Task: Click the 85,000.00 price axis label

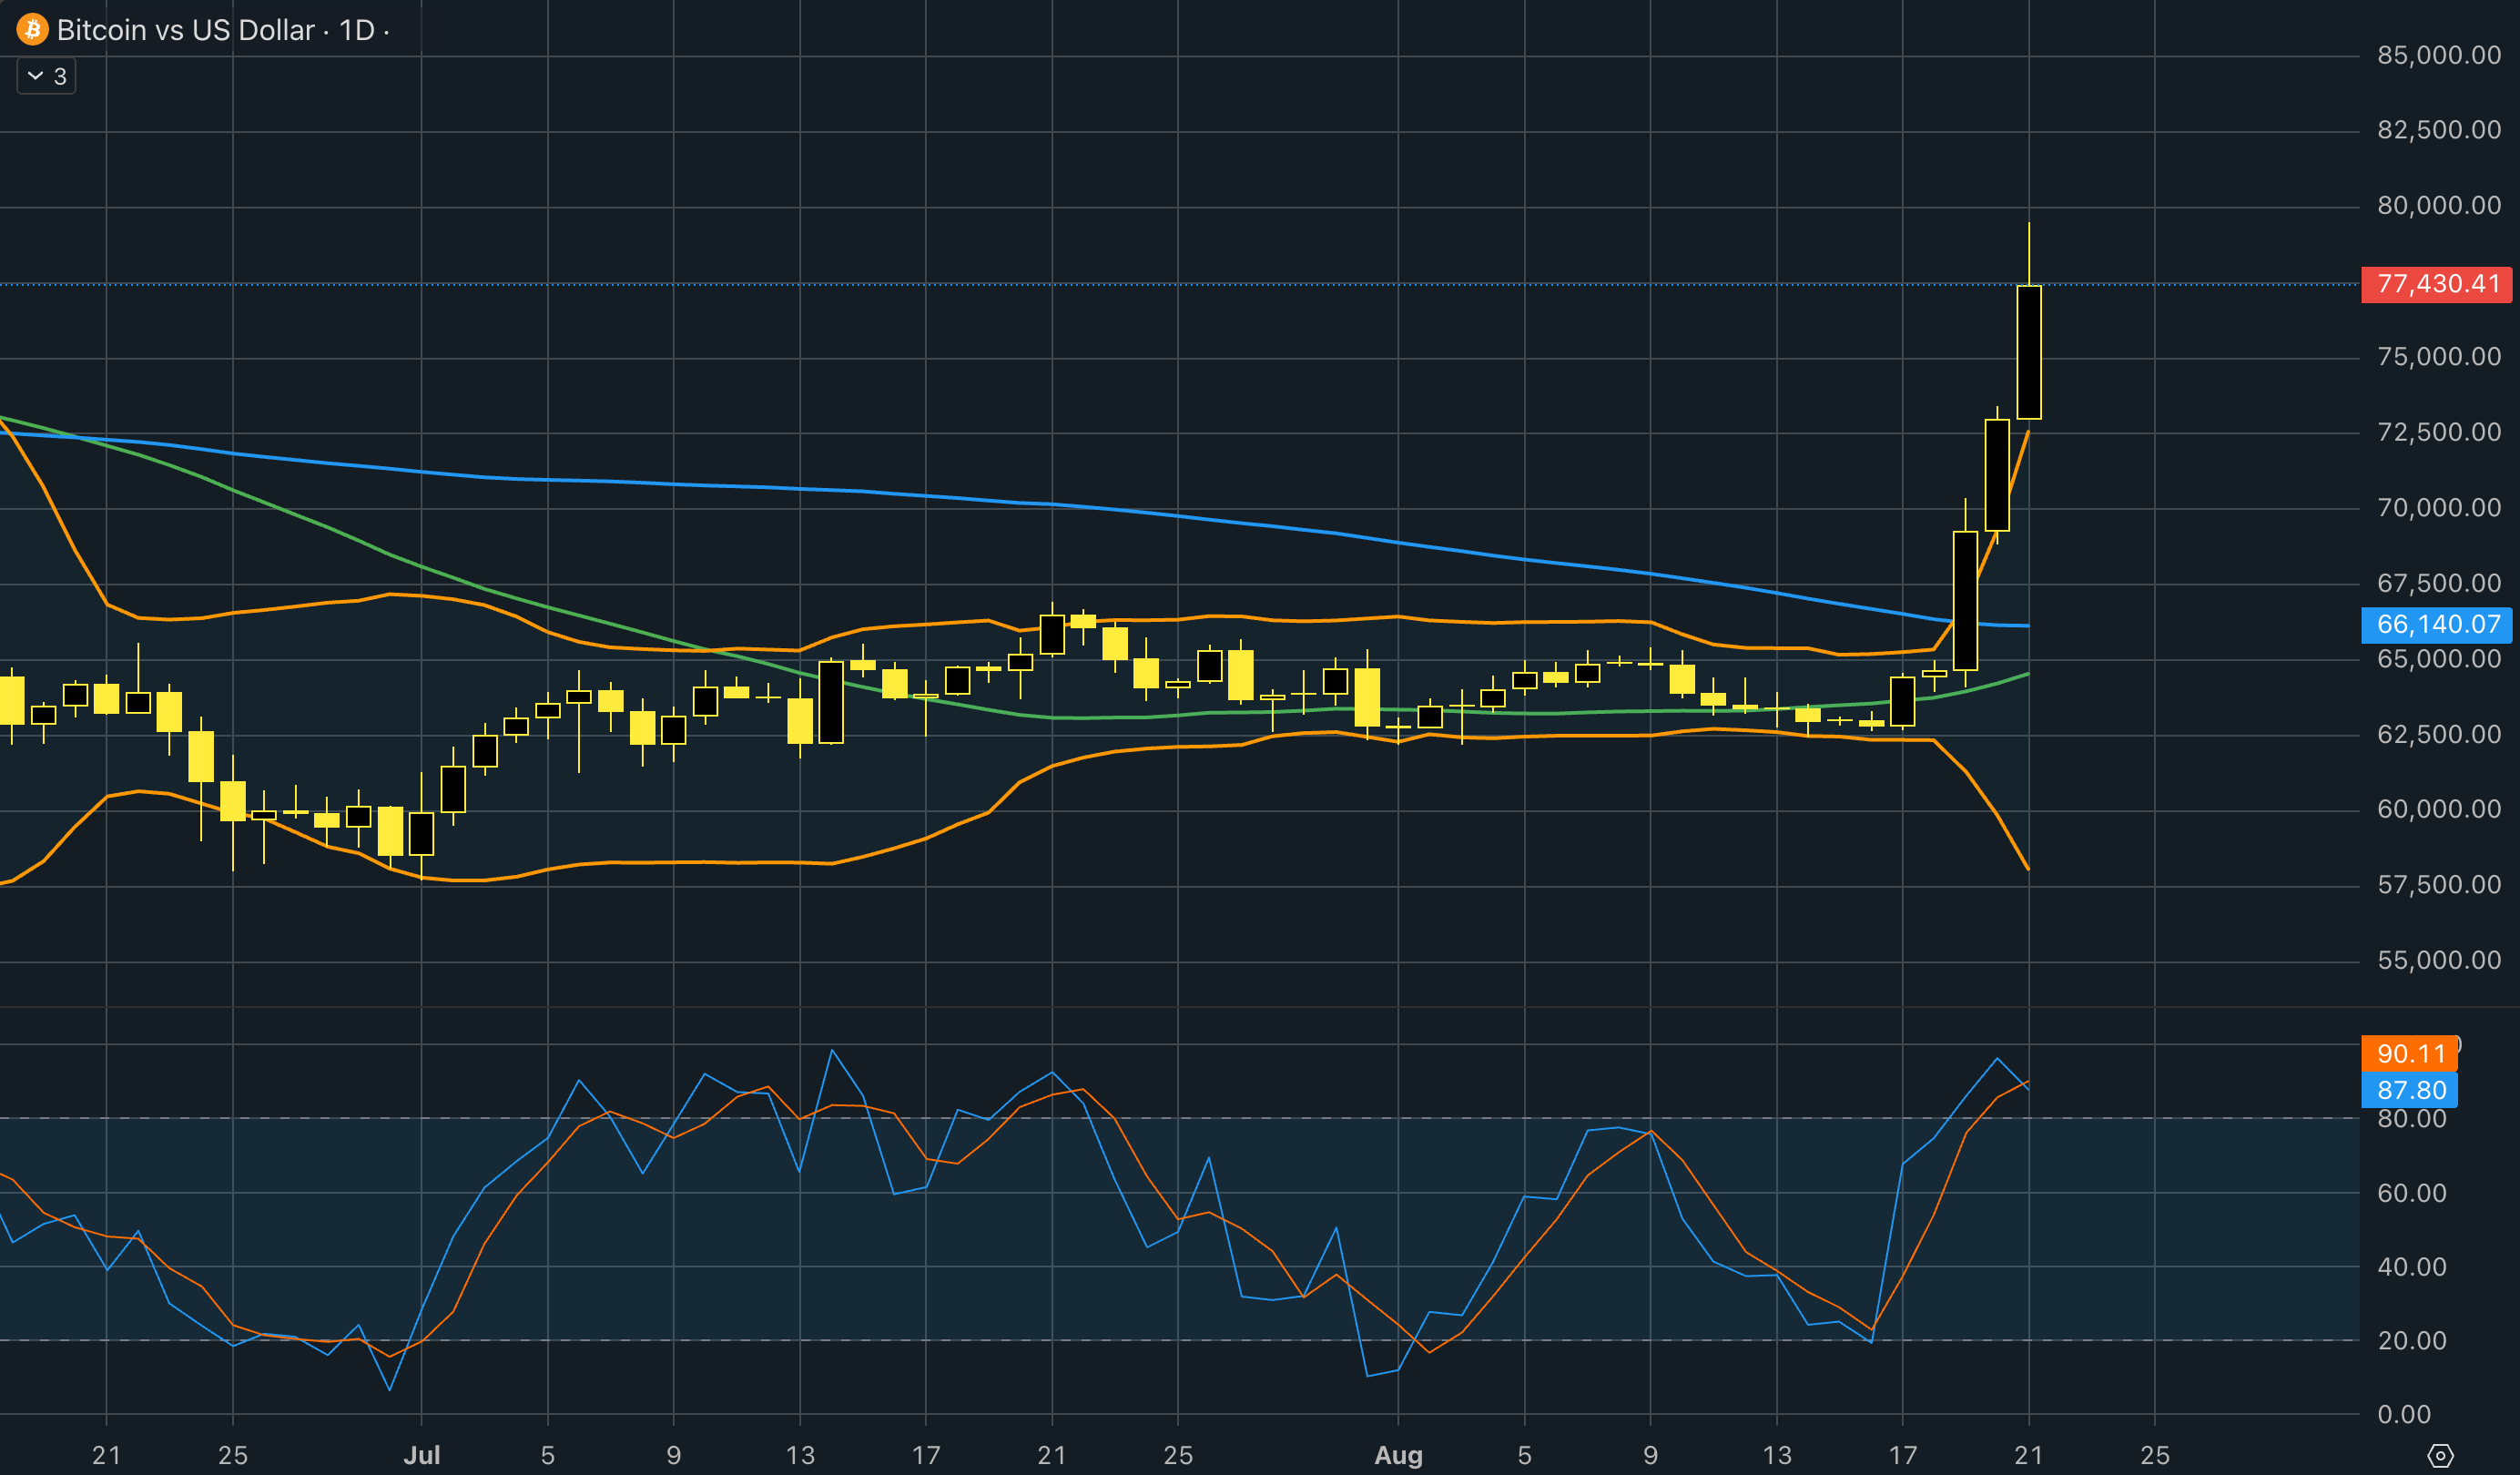Action: click(x=2439, y=55)
